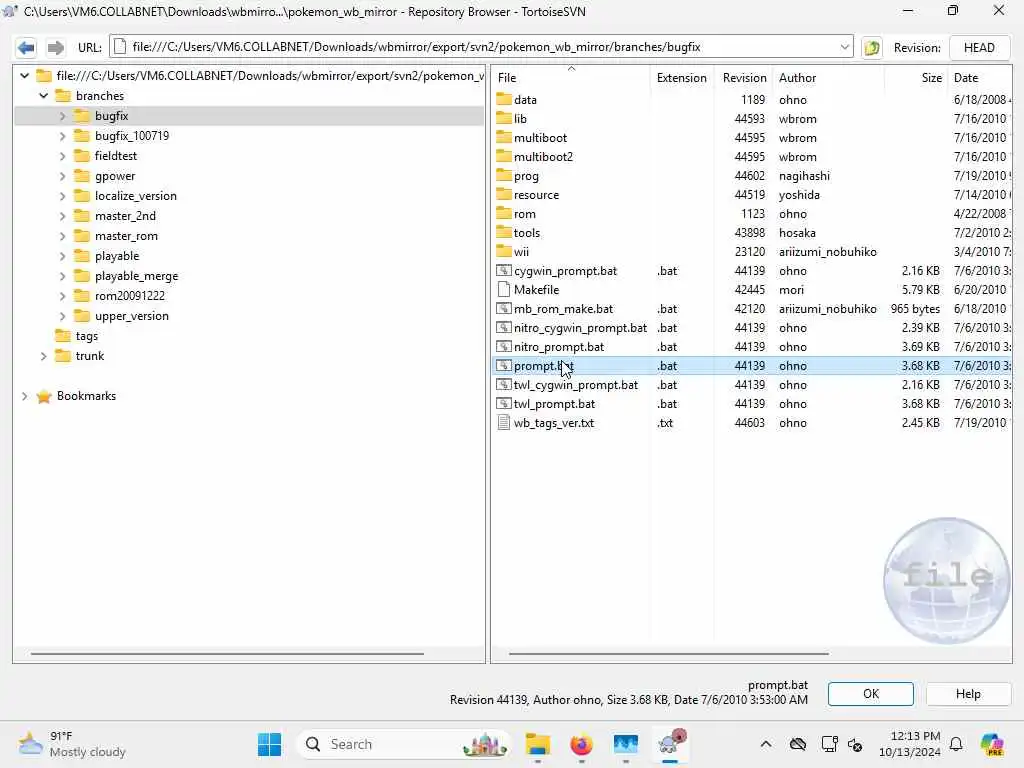The height and width of the screenshot is (768, 1024).
Task: Open Firefox from the taskbar
Action: point(581,744)
